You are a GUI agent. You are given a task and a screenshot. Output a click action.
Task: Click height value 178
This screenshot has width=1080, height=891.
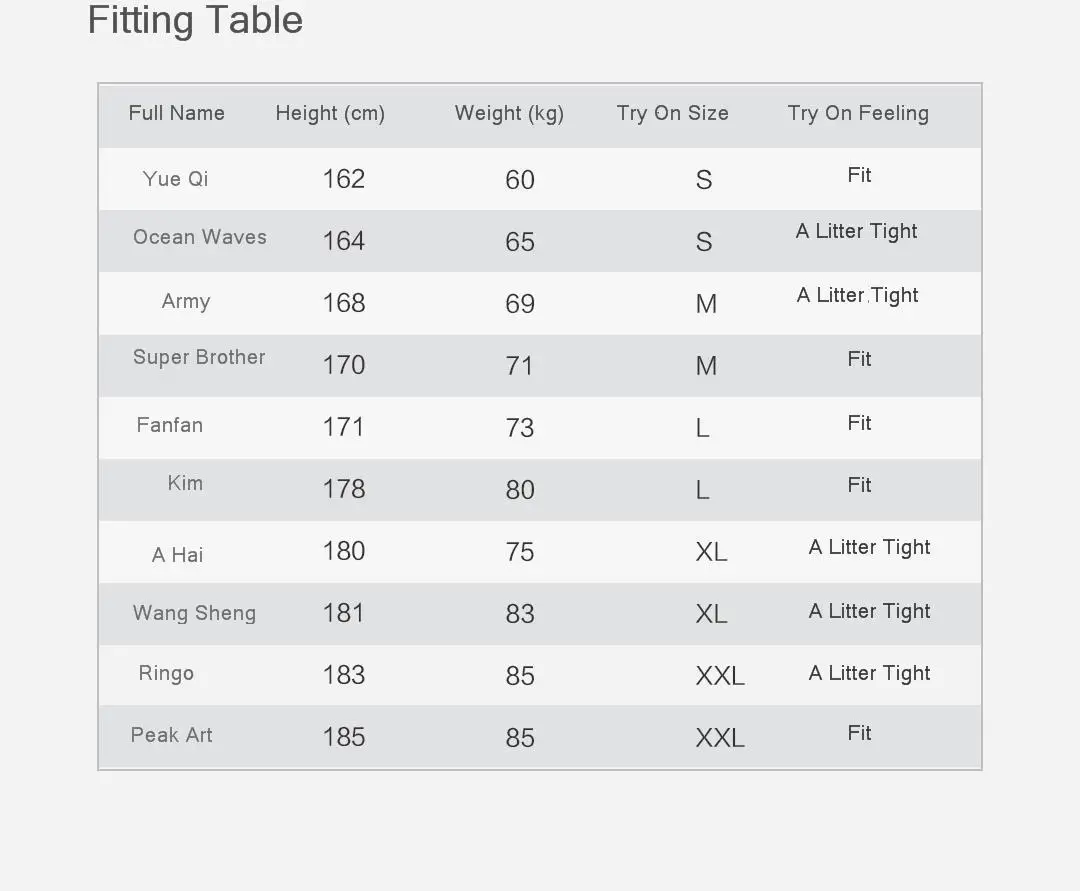point(344,489)
